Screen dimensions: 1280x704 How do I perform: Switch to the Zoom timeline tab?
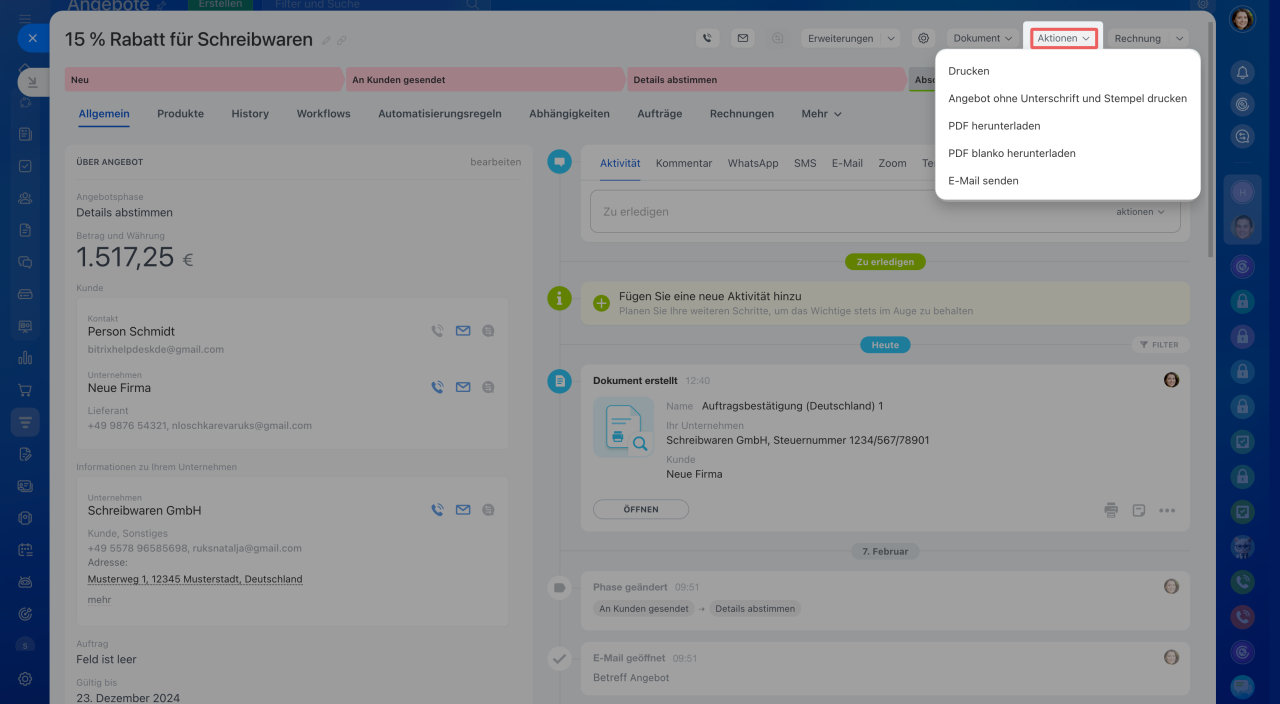click(893, 163)
